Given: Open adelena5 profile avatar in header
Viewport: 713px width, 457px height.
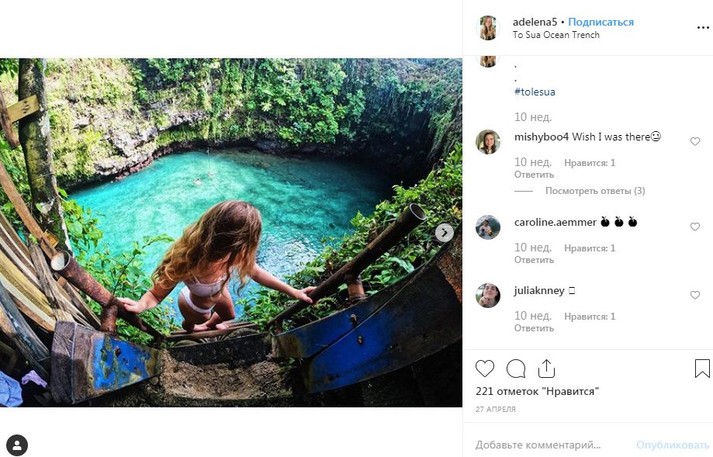Looking at the screenshot, I should pos(488,27).
